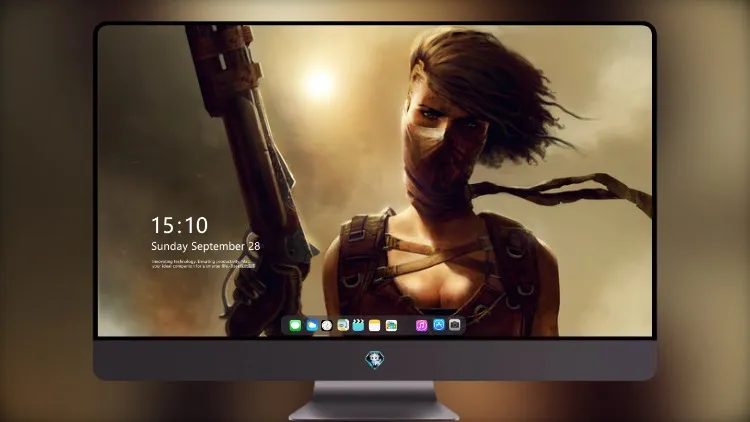
Task: Click the empty gap in the dock
Action: [406, 325]
